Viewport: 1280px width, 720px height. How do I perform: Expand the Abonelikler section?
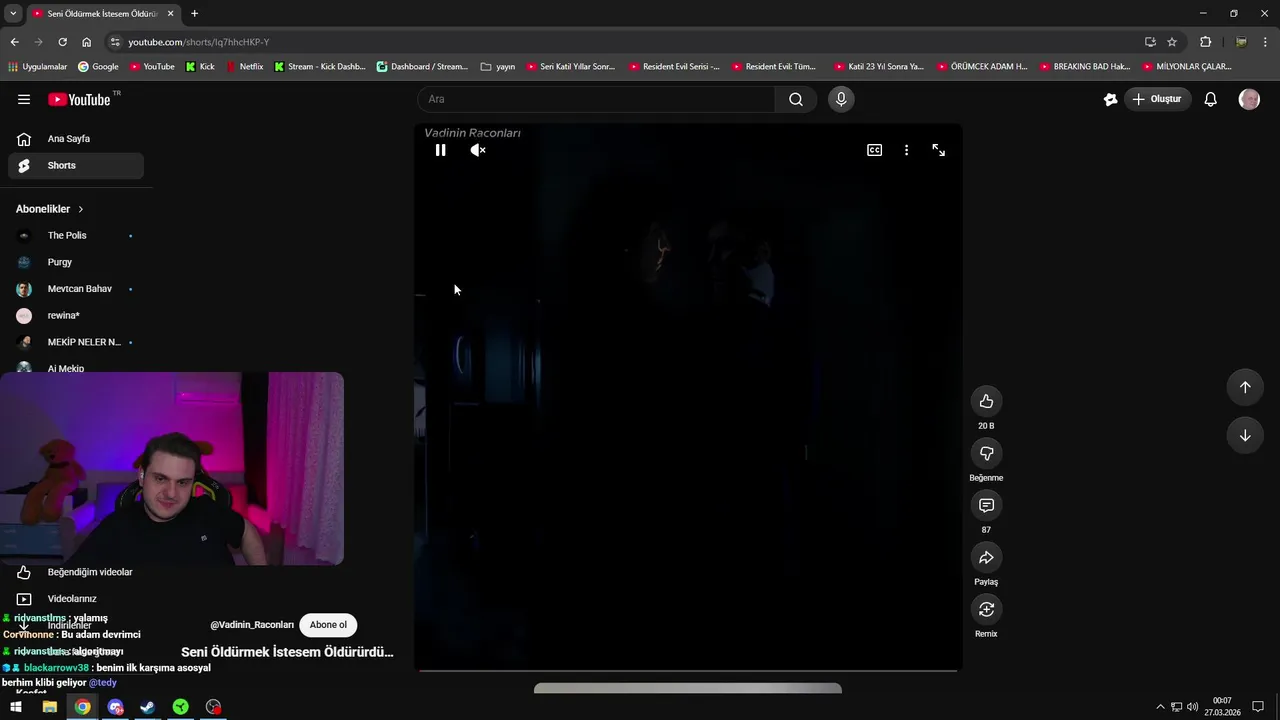50,209
